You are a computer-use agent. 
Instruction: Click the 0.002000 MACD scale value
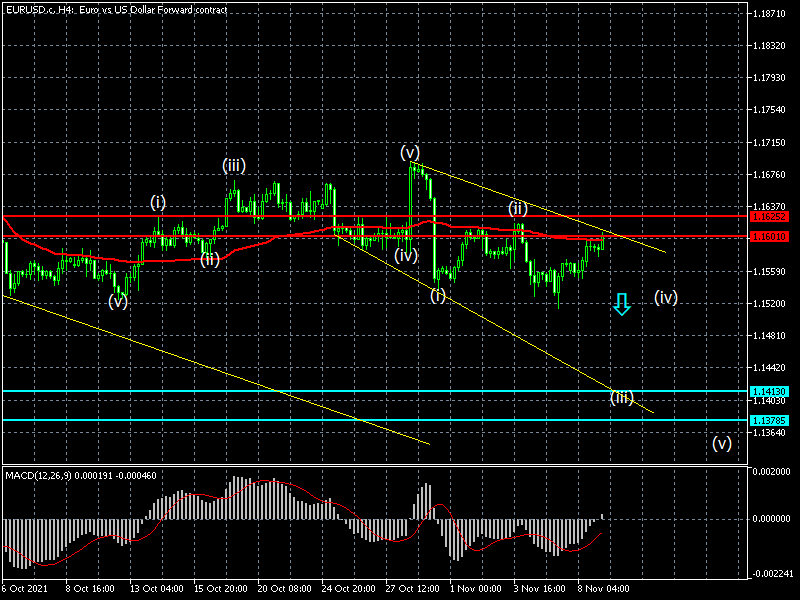772,470
